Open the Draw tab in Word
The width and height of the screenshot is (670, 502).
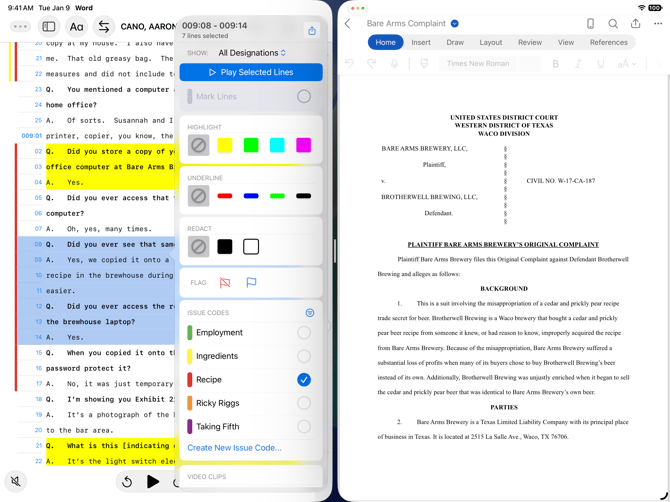pyautogui.click(x=455, y=42)
